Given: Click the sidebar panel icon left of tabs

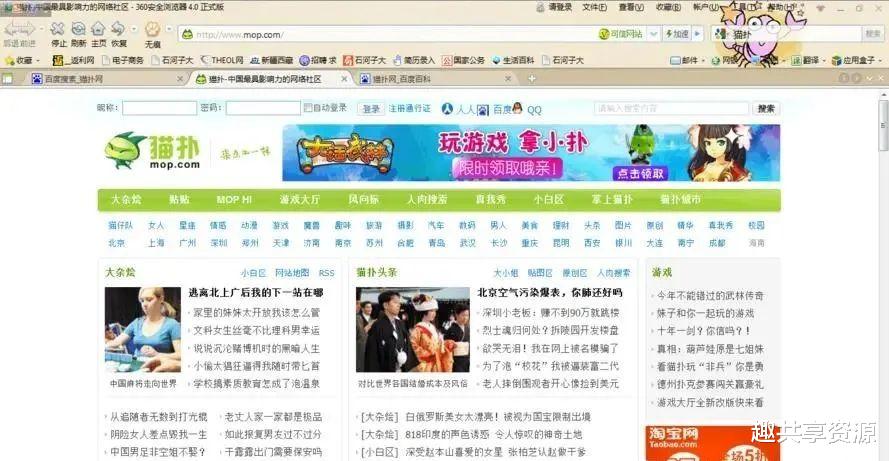Looking at the screenshot, I should click(7, 79).
